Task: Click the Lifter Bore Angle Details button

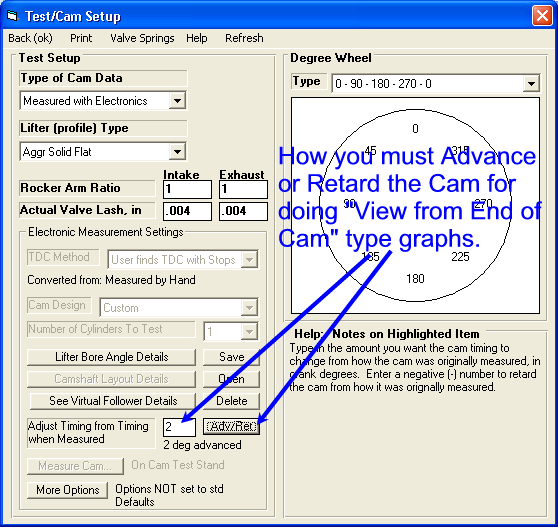Action: 111,357
